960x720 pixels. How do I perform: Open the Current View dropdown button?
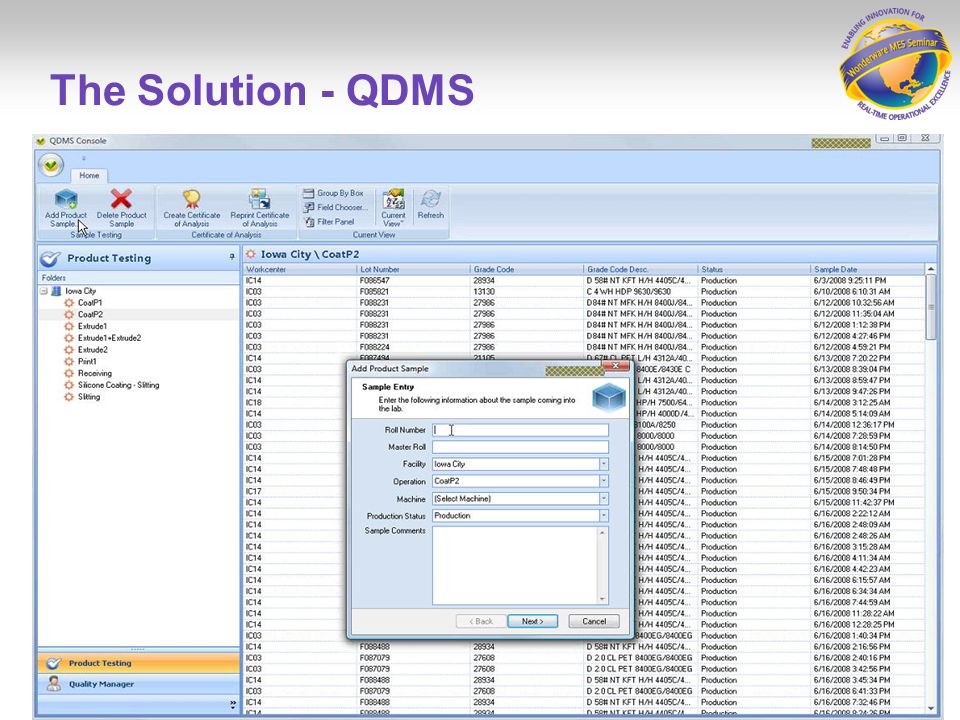tap(393, 208)
